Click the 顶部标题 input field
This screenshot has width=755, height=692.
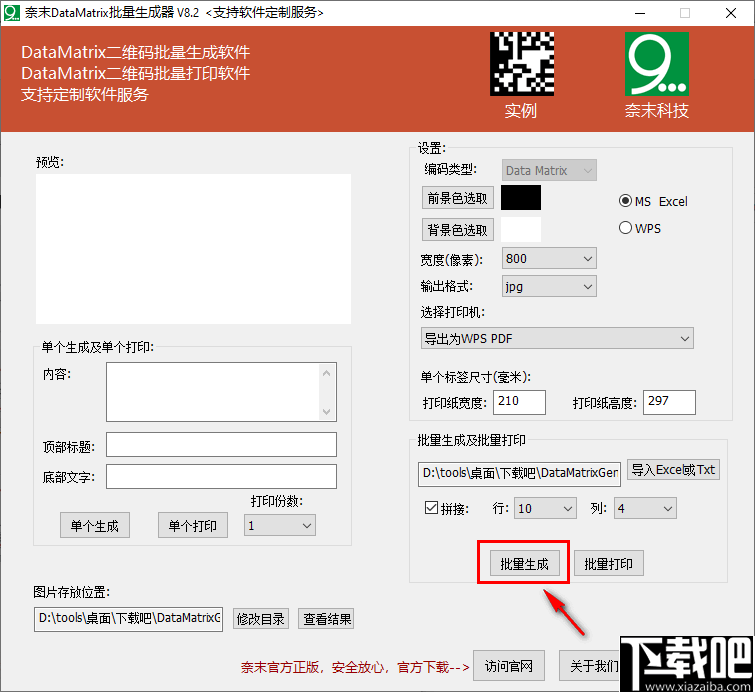pos(221,444)
